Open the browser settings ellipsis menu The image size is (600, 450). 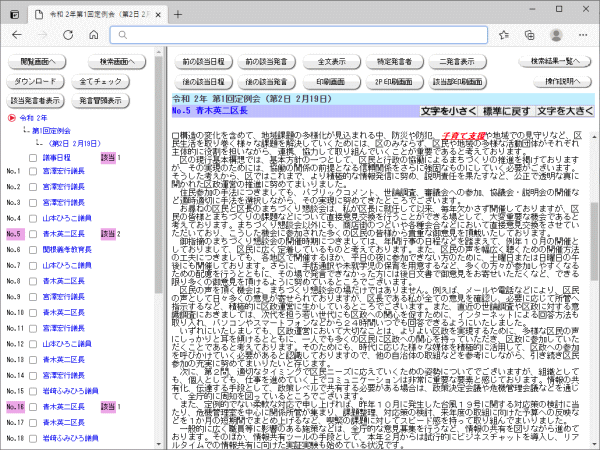point(583,35)
